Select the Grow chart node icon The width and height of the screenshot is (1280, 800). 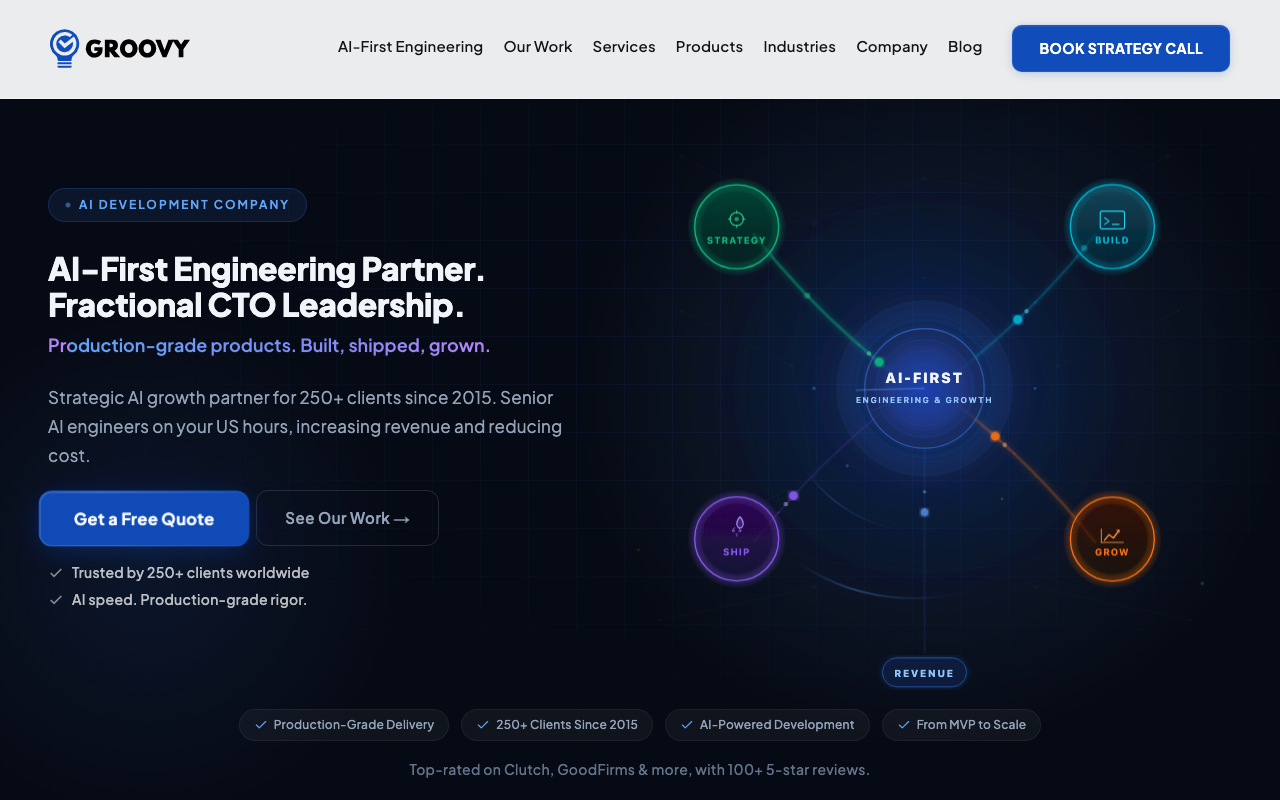[1111, 535]
